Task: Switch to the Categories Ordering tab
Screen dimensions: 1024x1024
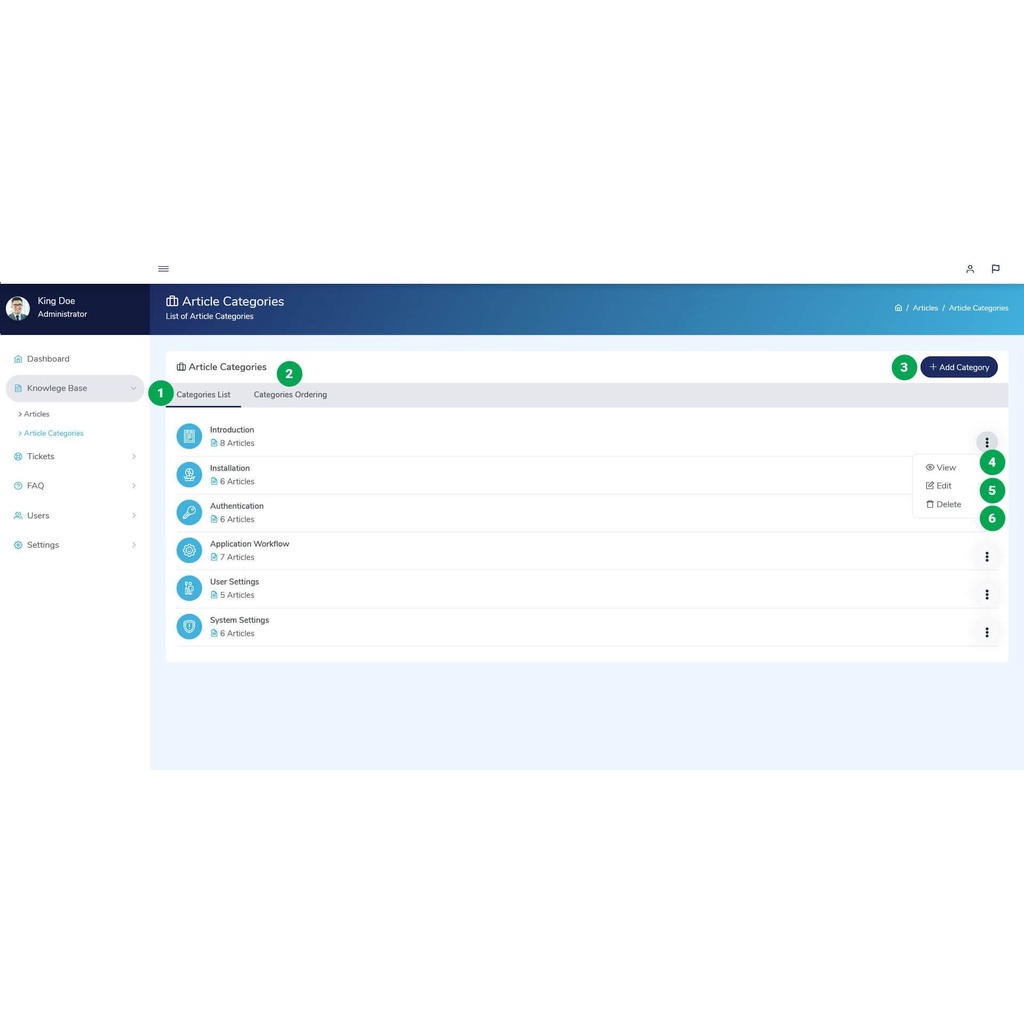Action: coord(290,394)
